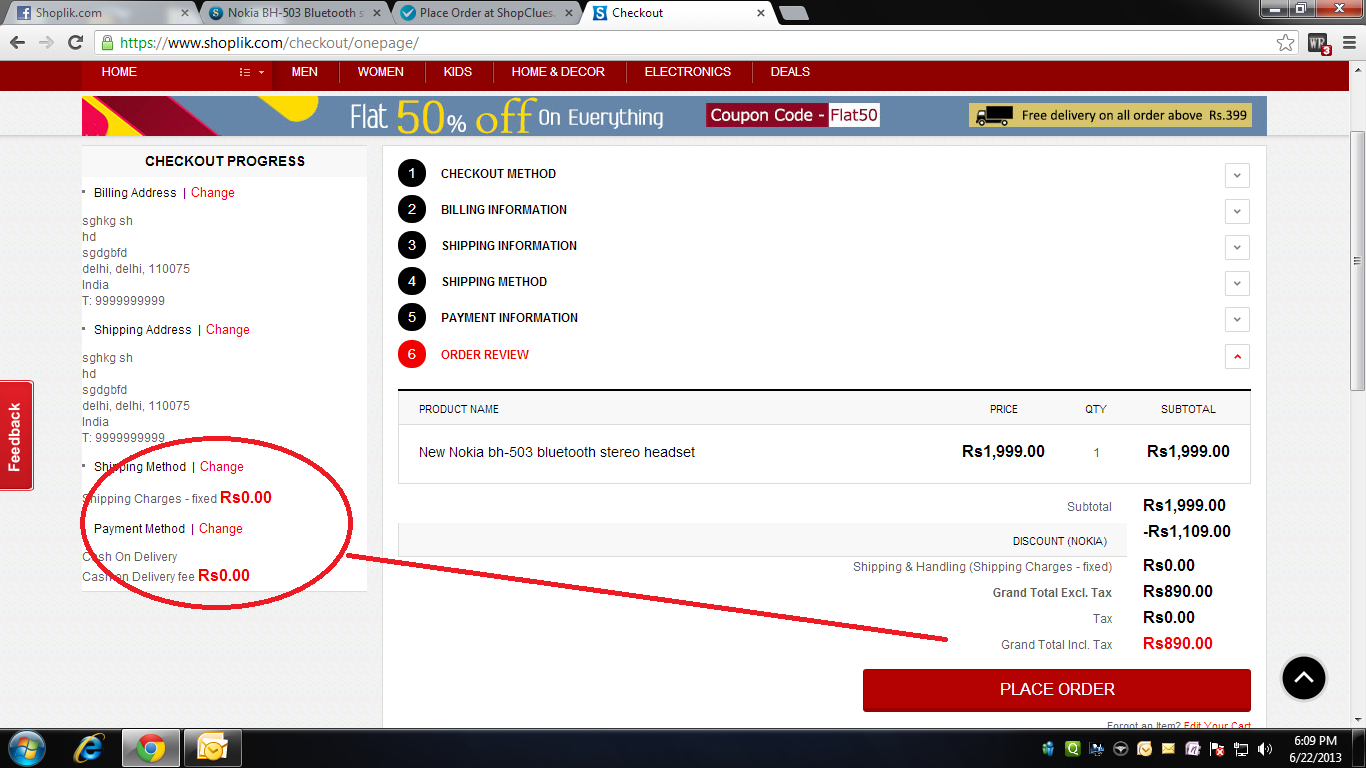
Task: Open the network connection tray icon
Action: [1241, 749]
